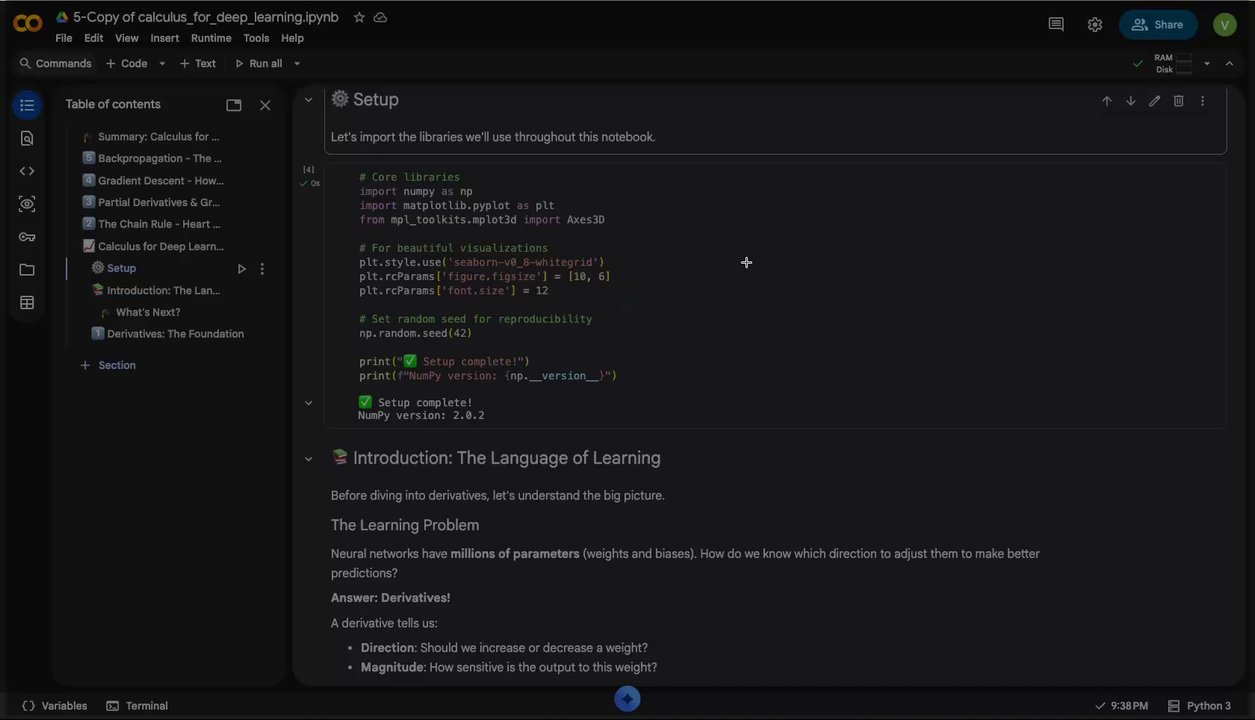Screen dimensions: 1255x720
Task: Open Setup cell more actions menu
Action: (x=1203, y=101)
